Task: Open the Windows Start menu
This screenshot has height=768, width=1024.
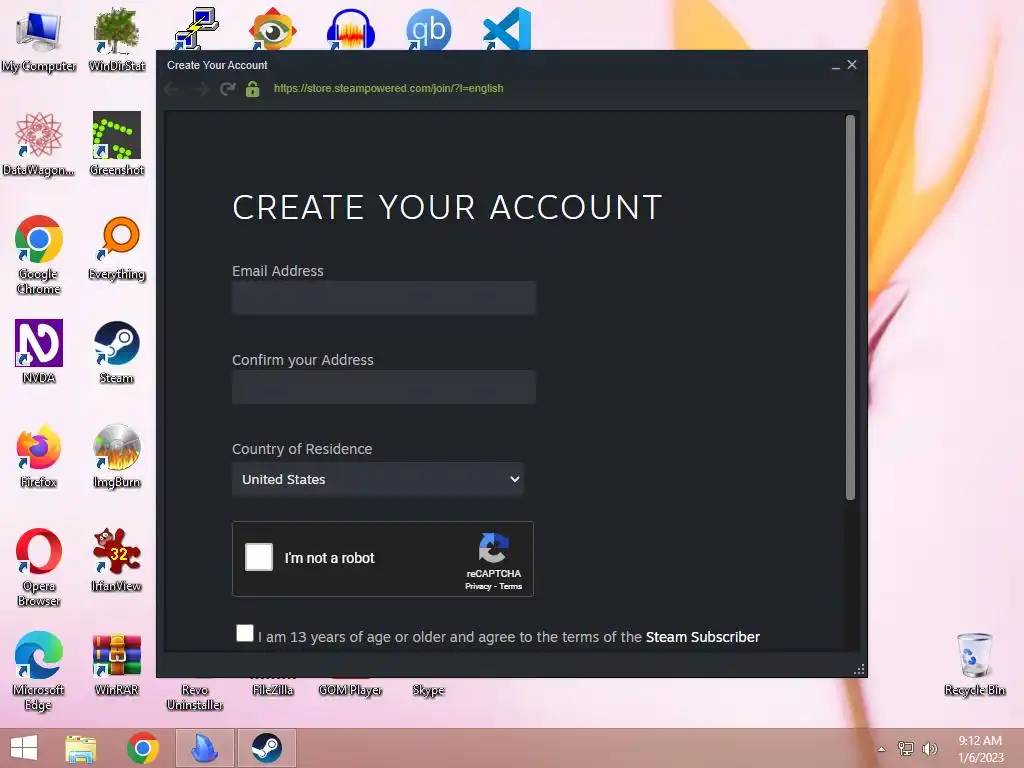Action: (x=24, y=748)
